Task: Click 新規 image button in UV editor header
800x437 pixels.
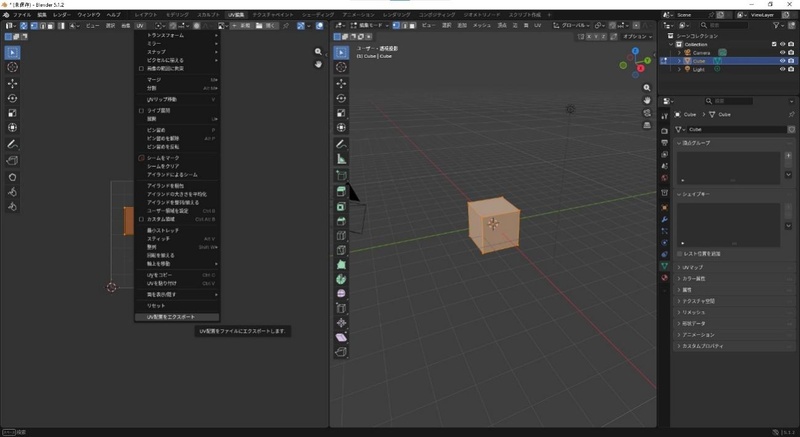Action: (x=241, y=25)
